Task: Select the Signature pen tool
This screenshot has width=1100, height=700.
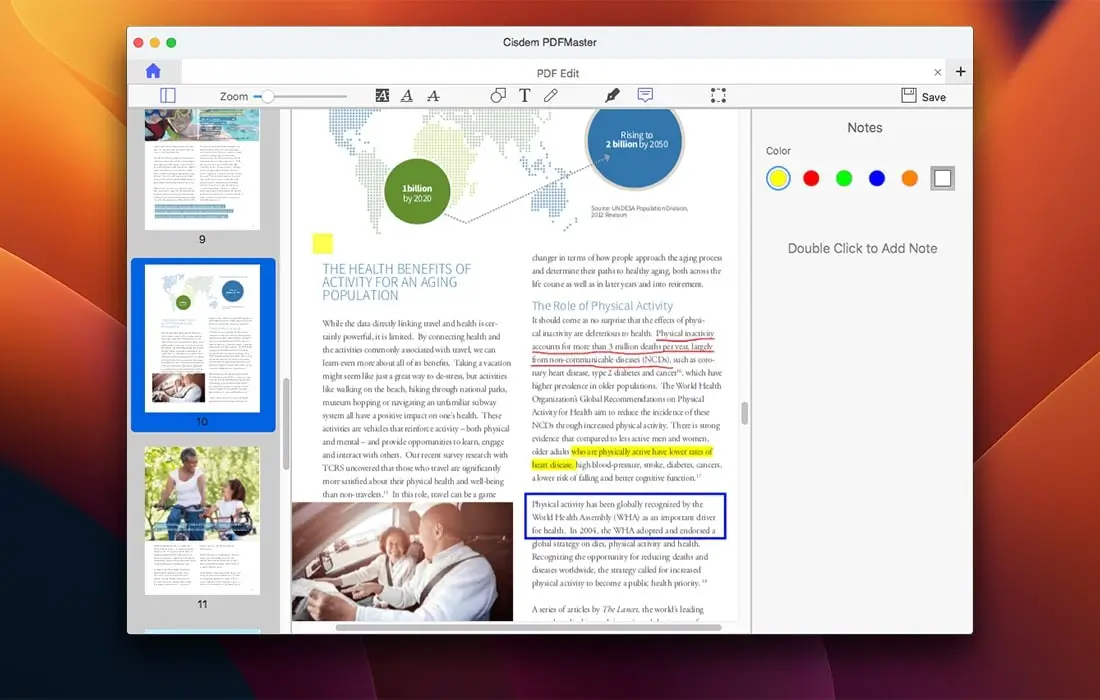Action: coord(612,95)
